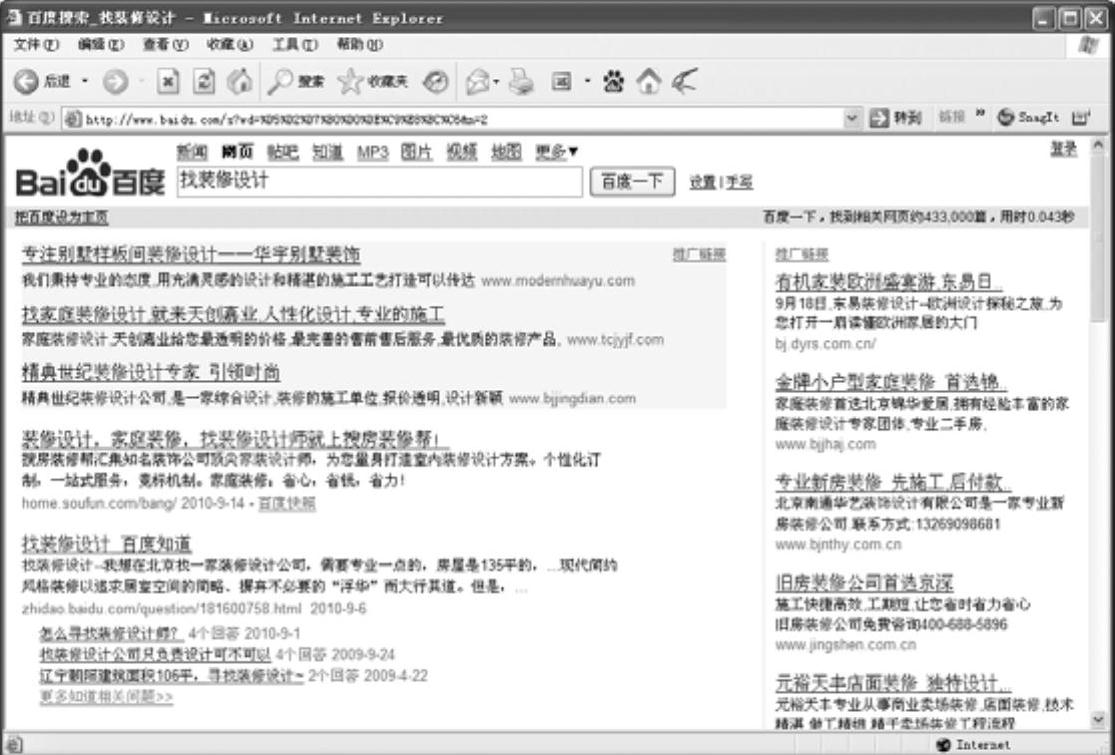This screenshot has height=755, width=1115.
Task: Open the Back button history dropdown arrow
Action: (85, 81)
